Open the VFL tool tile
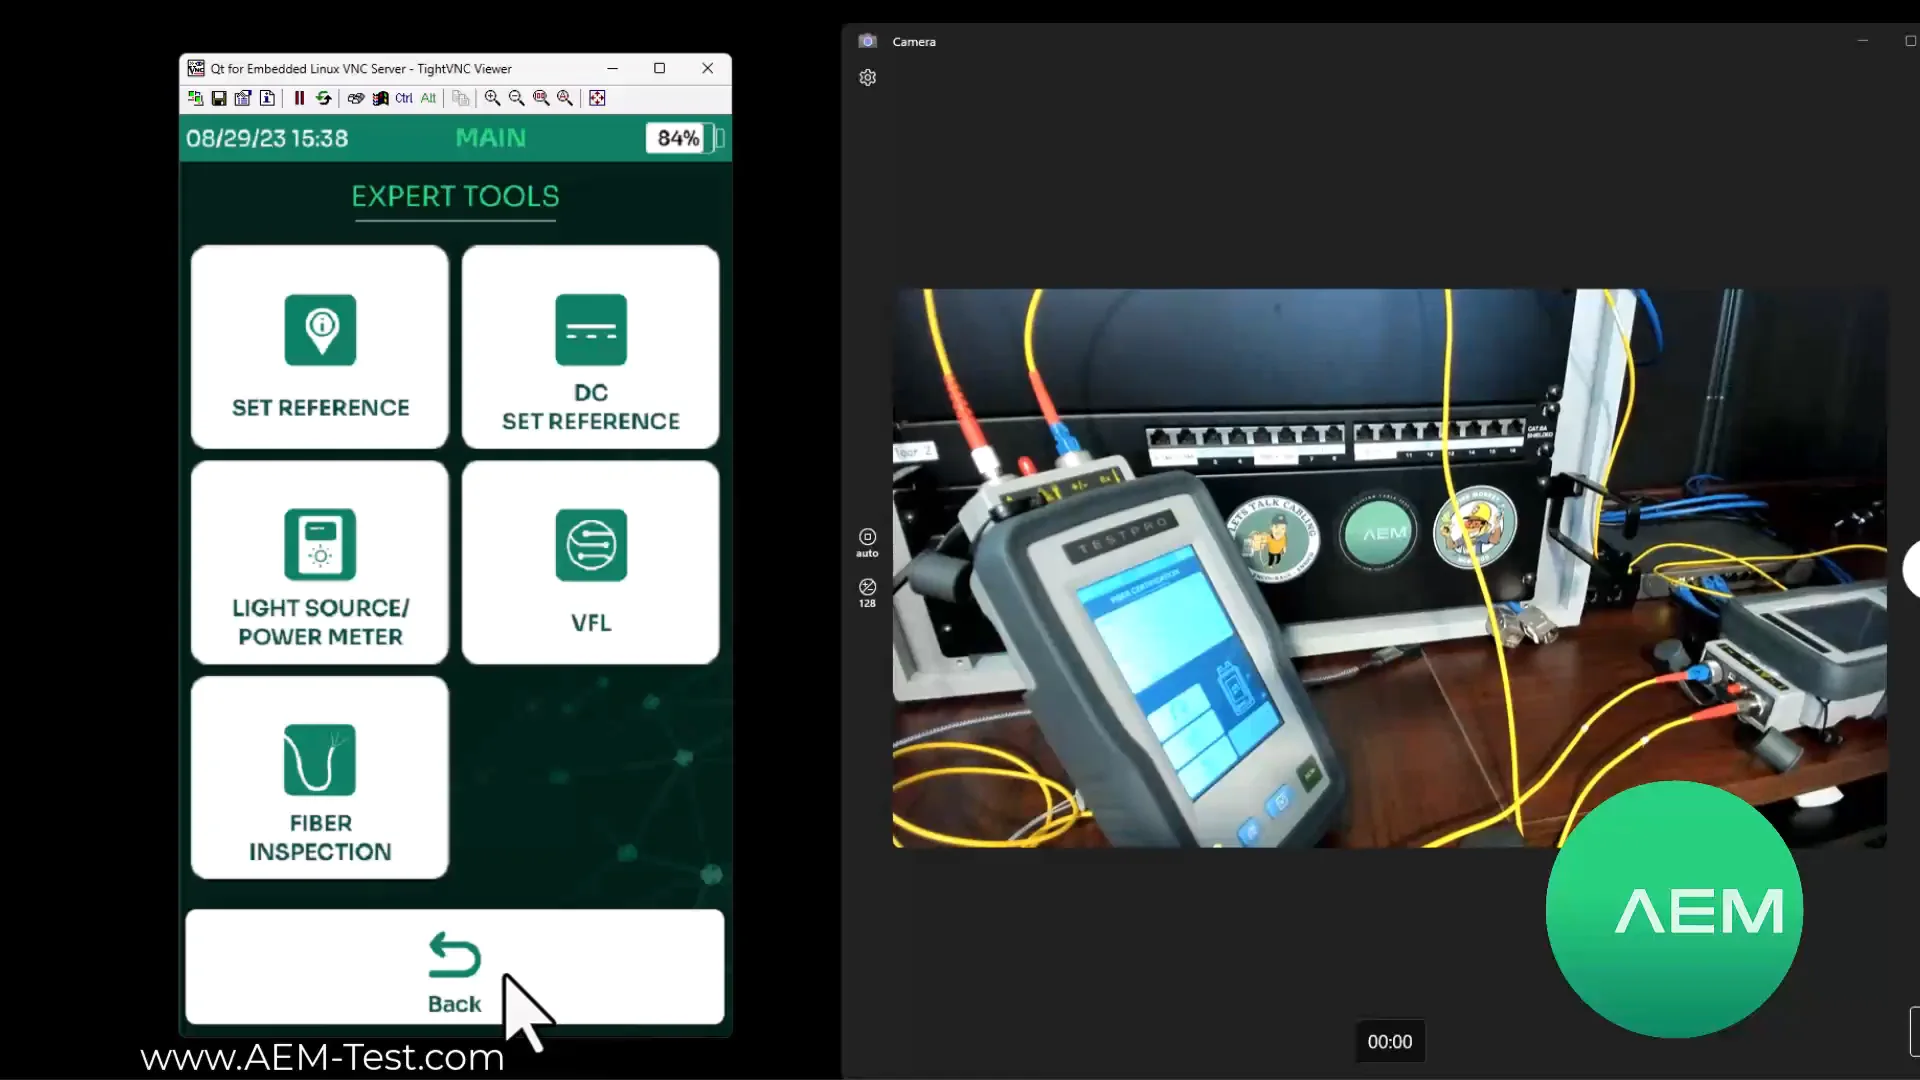 591,563
